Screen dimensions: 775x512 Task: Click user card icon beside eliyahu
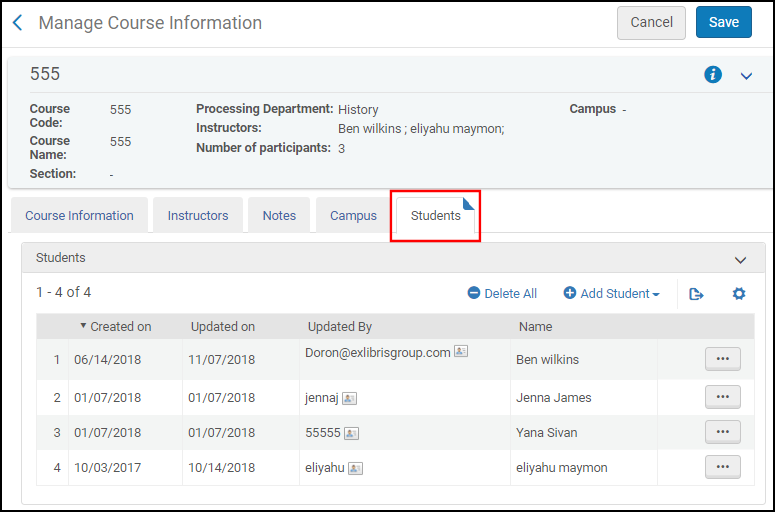tap(355, 468)
